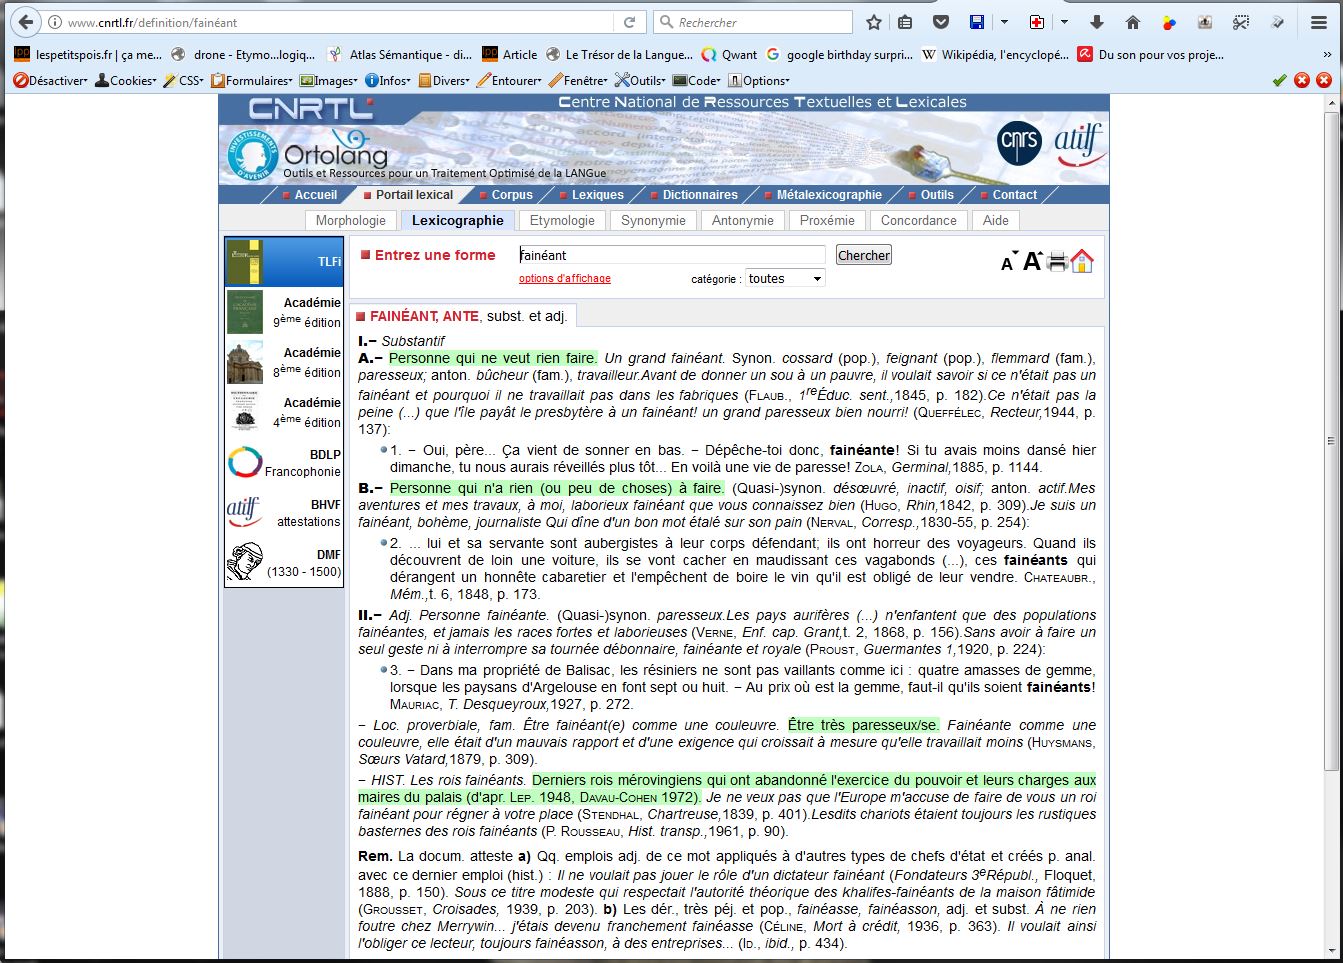1343x963 pixels.
Task: Open the Infos toolbar dropdown
Action: (388, 80)
